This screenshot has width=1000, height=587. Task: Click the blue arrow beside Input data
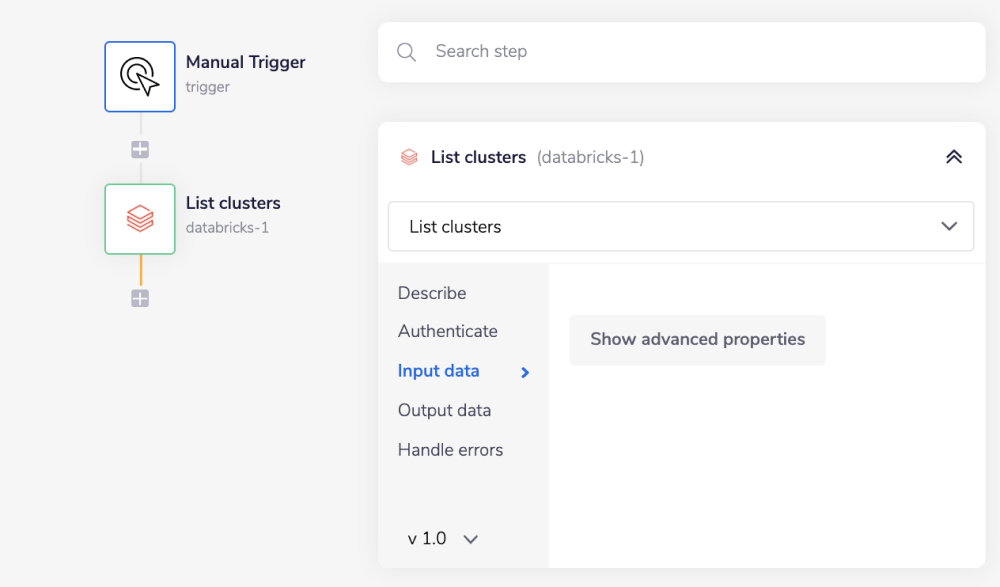[x=524, y=371]
